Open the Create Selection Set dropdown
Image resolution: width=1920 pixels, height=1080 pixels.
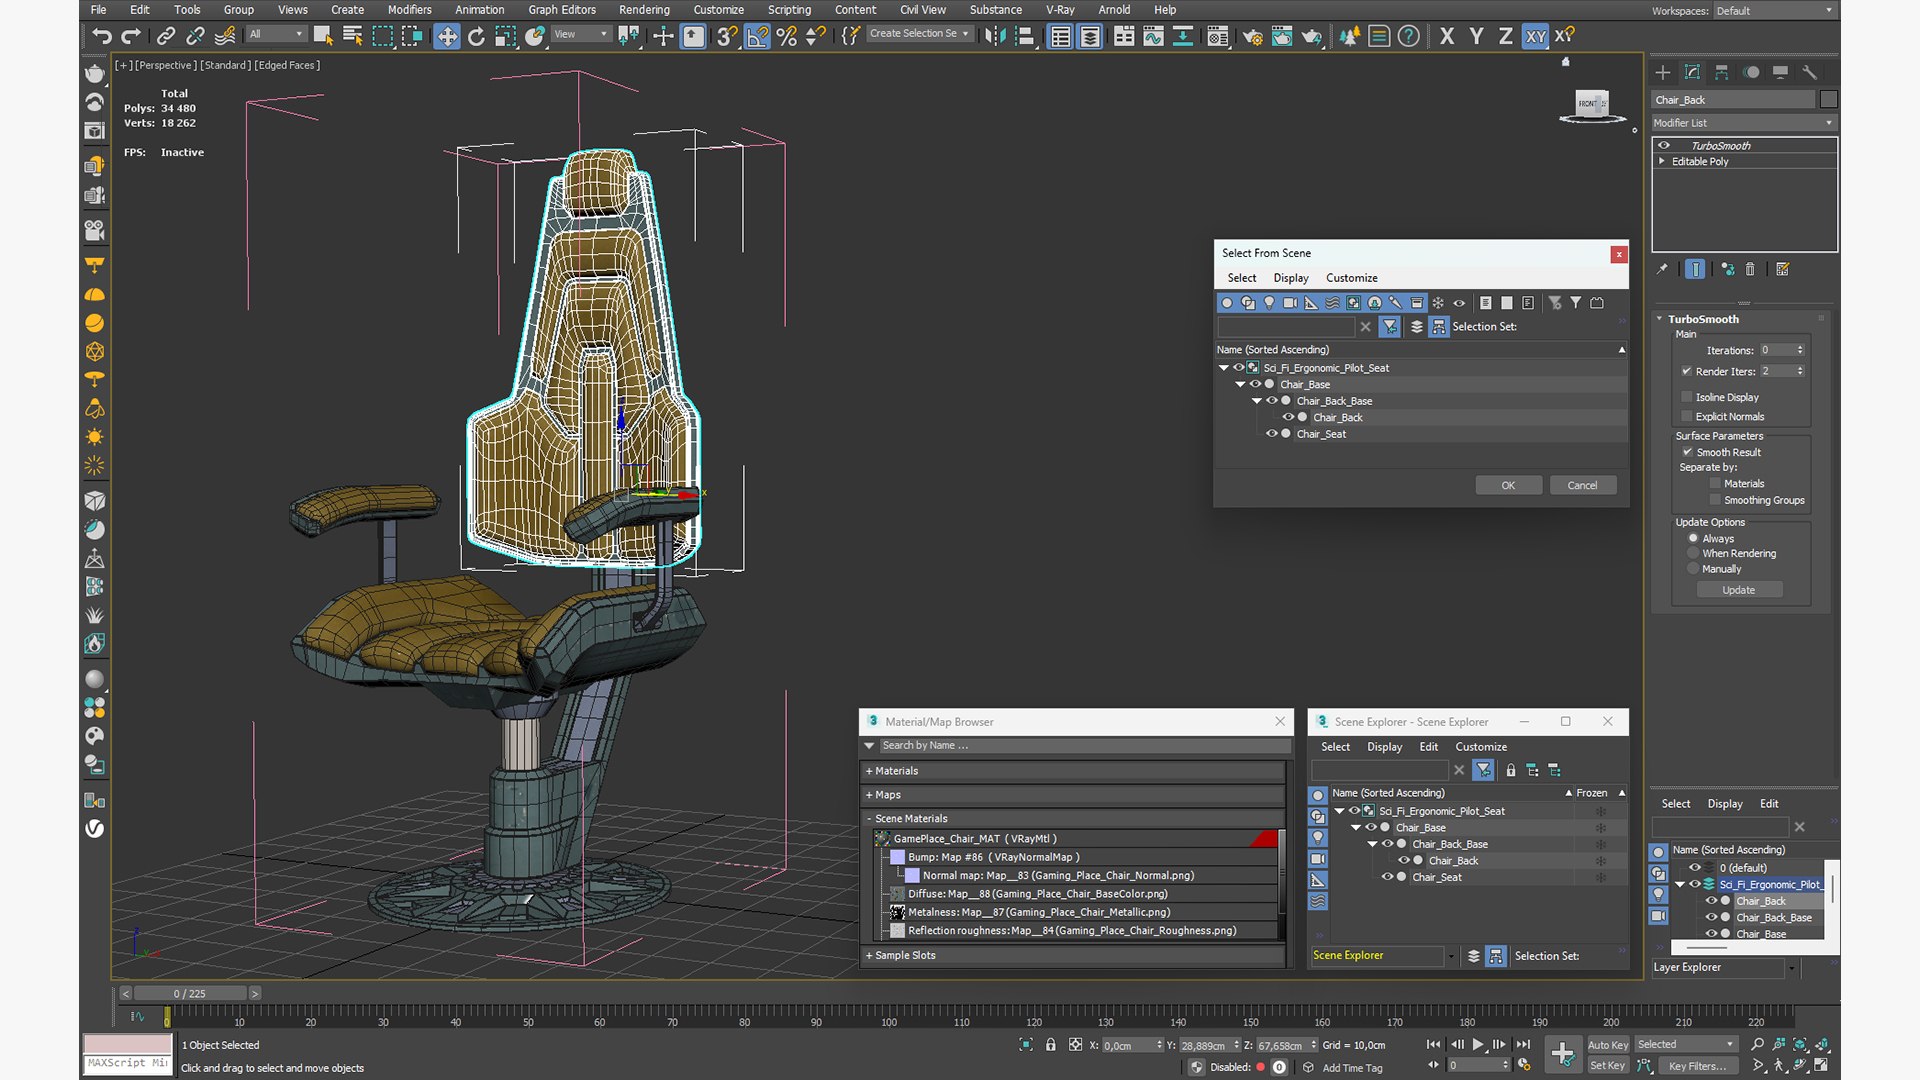918,34
